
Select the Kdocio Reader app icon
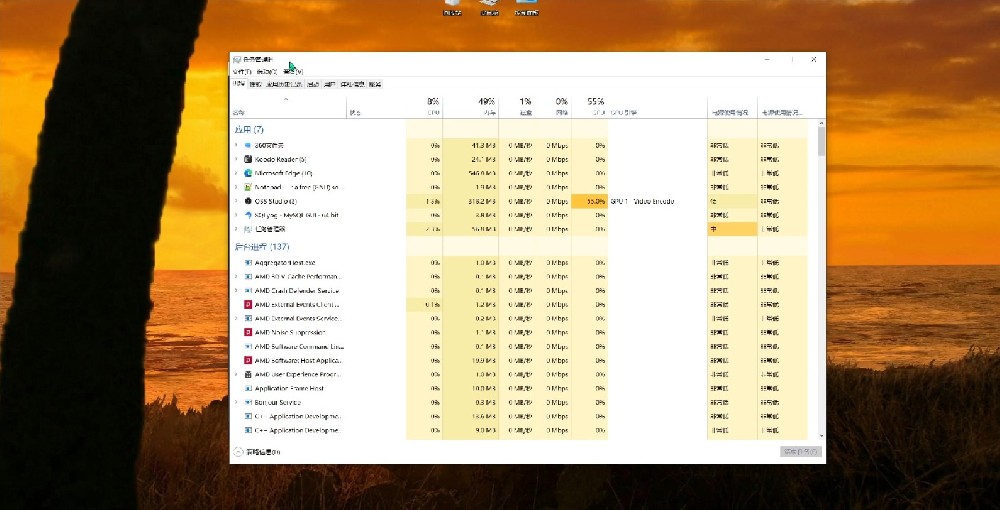pos(248,159)
